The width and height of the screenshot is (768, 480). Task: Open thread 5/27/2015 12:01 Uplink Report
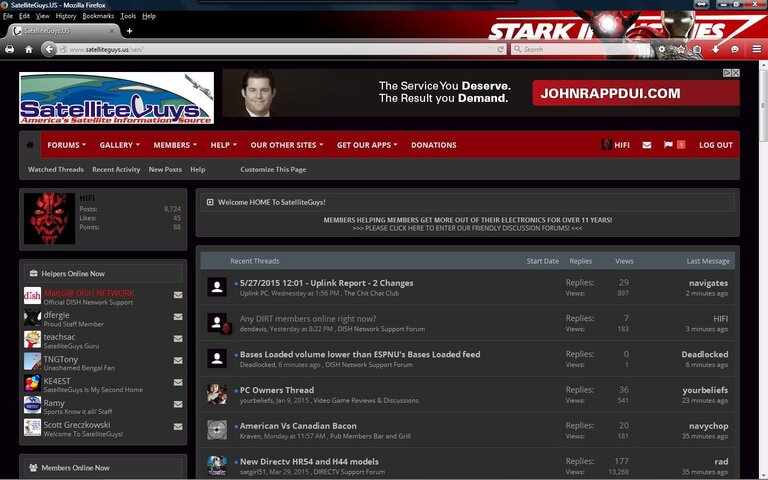point(326,283)
